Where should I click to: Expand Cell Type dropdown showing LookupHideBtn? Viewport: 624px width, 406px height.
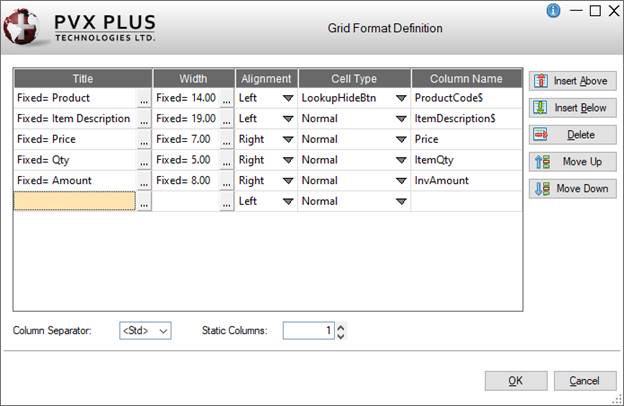[x=401, y=99]
